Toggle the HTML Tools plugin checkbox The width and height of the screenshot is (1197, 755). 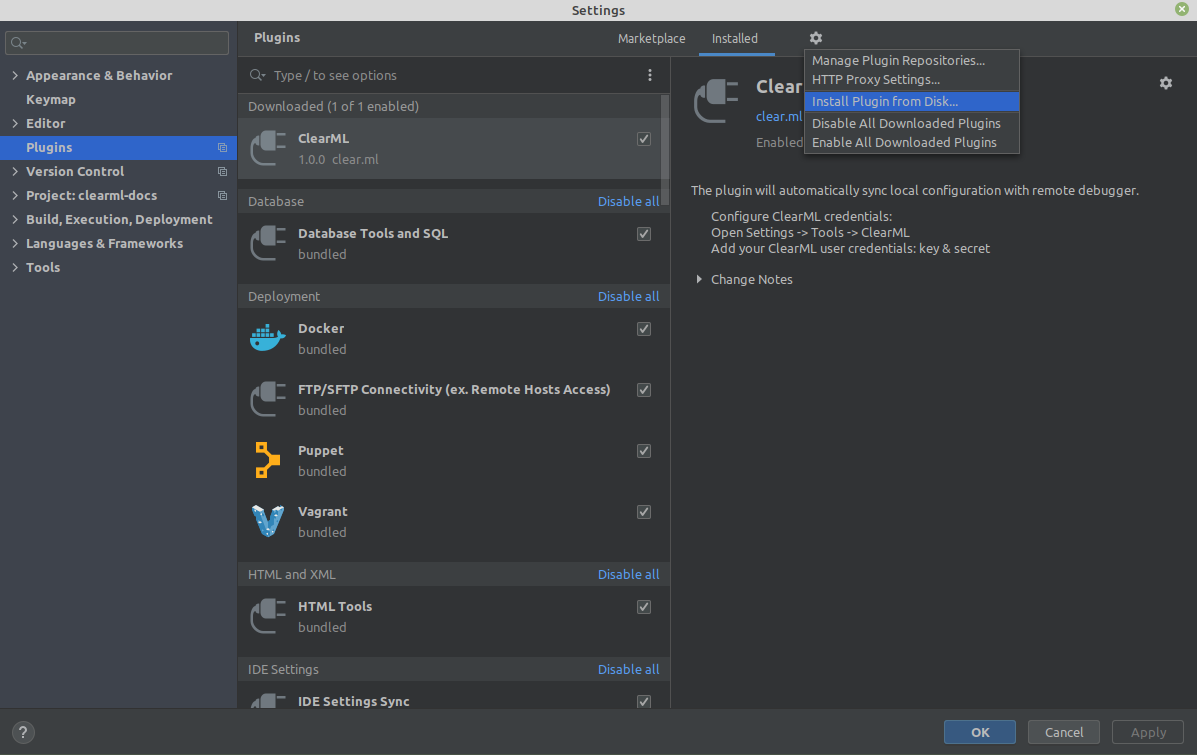[x=644, y=607]
